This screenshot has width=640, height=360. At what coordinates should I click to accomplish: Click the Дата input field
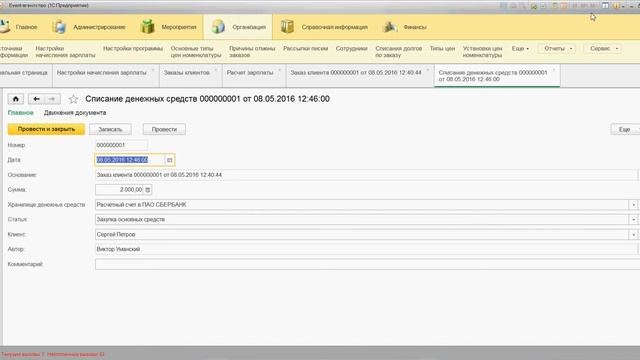pyautogui.click(x=130, y=160)
